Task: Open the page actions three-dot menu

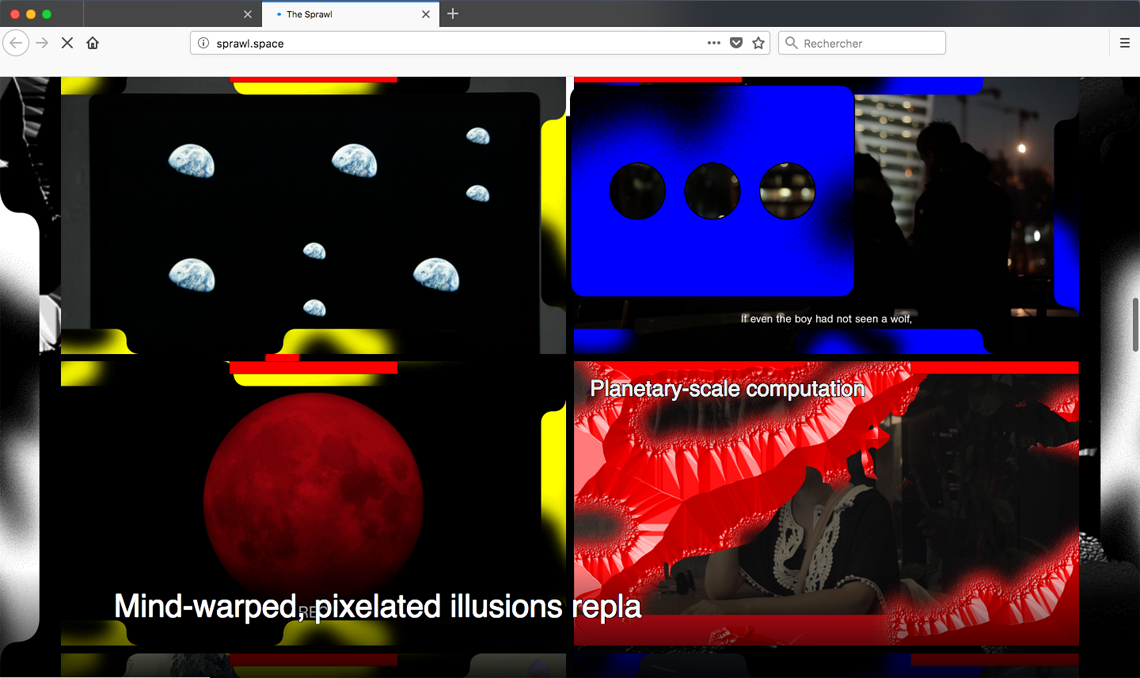Action: pos(713,43)
